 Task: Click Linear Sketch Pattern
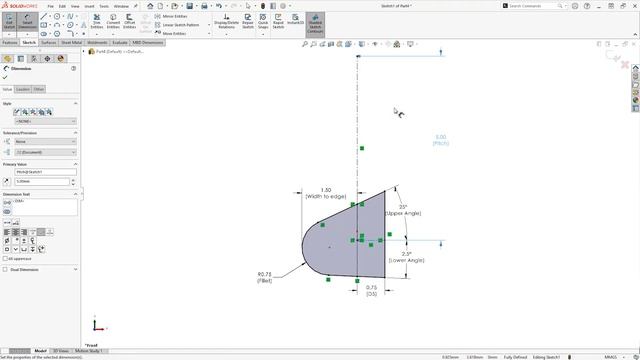177,25
